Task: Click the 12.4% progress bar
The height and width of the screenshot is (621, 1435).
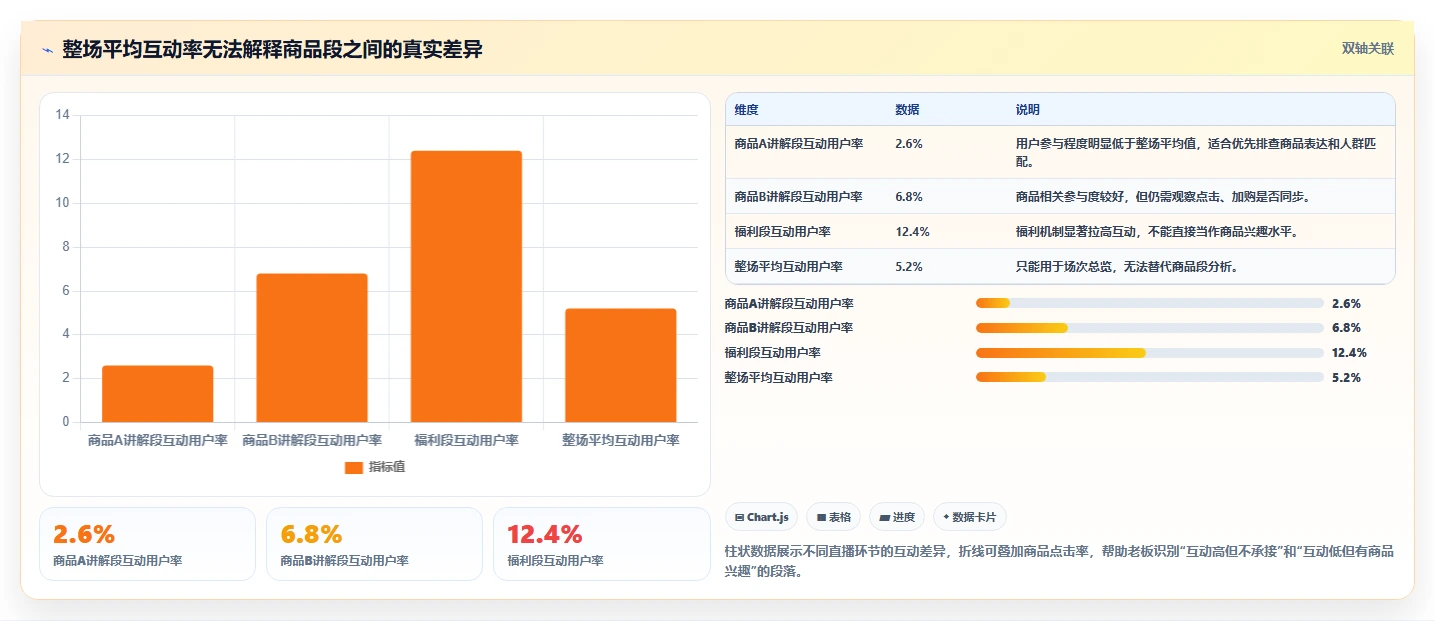Action: 1150,353
